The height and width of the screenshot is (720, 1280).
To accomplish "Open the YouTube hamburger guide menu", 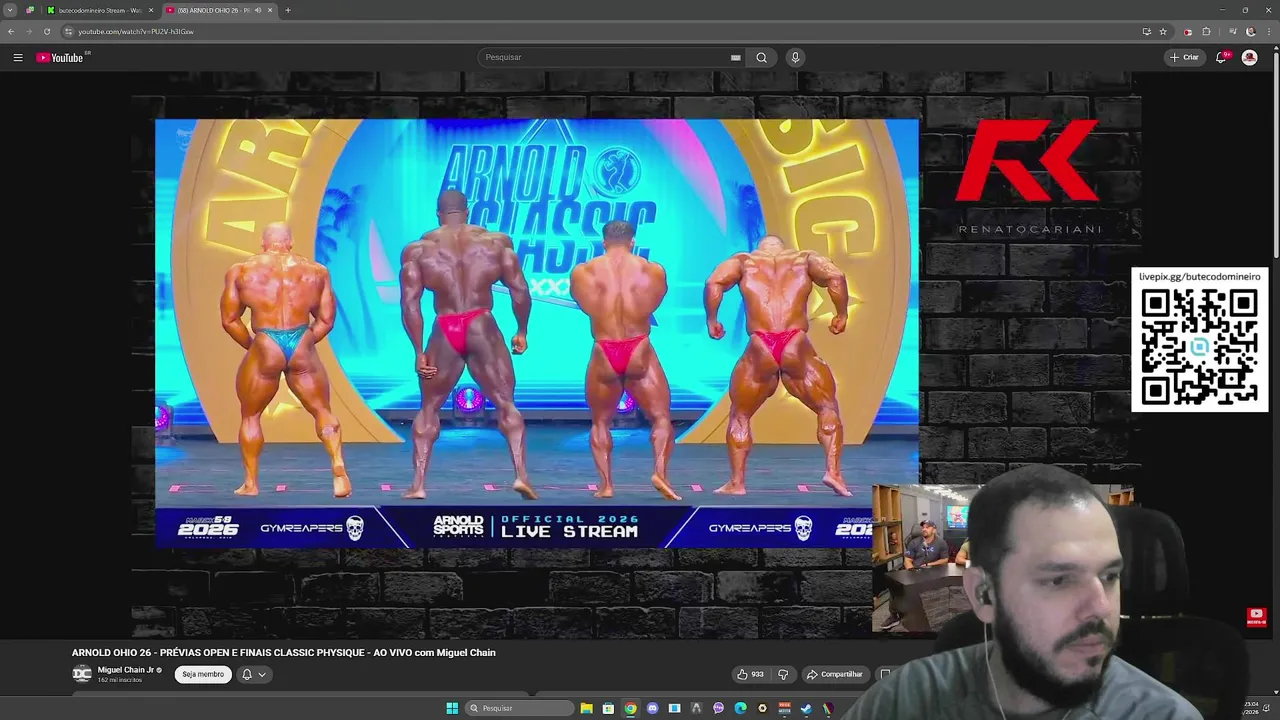I will point(18,58).
